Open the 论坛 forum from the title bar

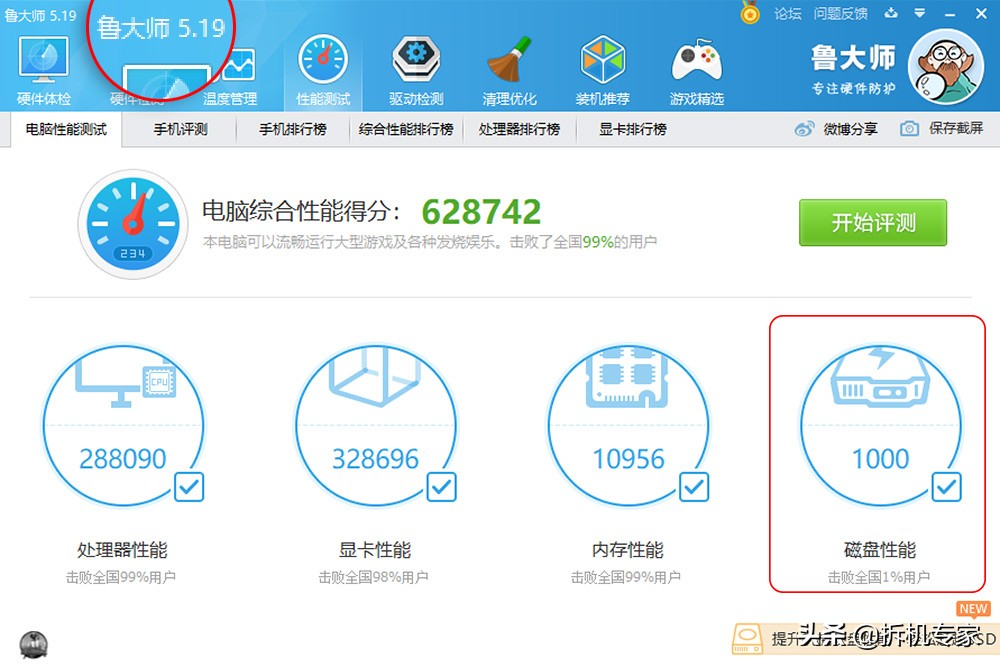pyautogui.click(x=787, y=13)
